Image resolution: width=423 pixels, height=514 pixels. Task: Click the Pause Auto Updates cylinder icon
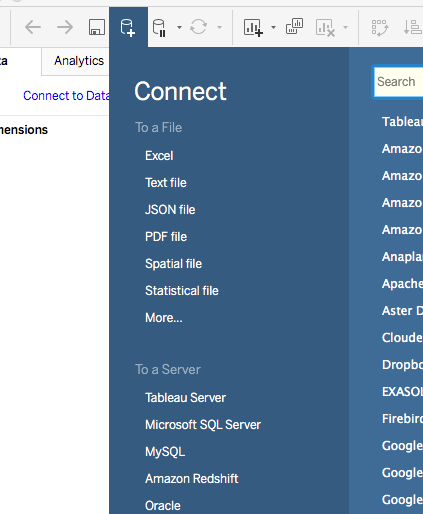point(159,28)
